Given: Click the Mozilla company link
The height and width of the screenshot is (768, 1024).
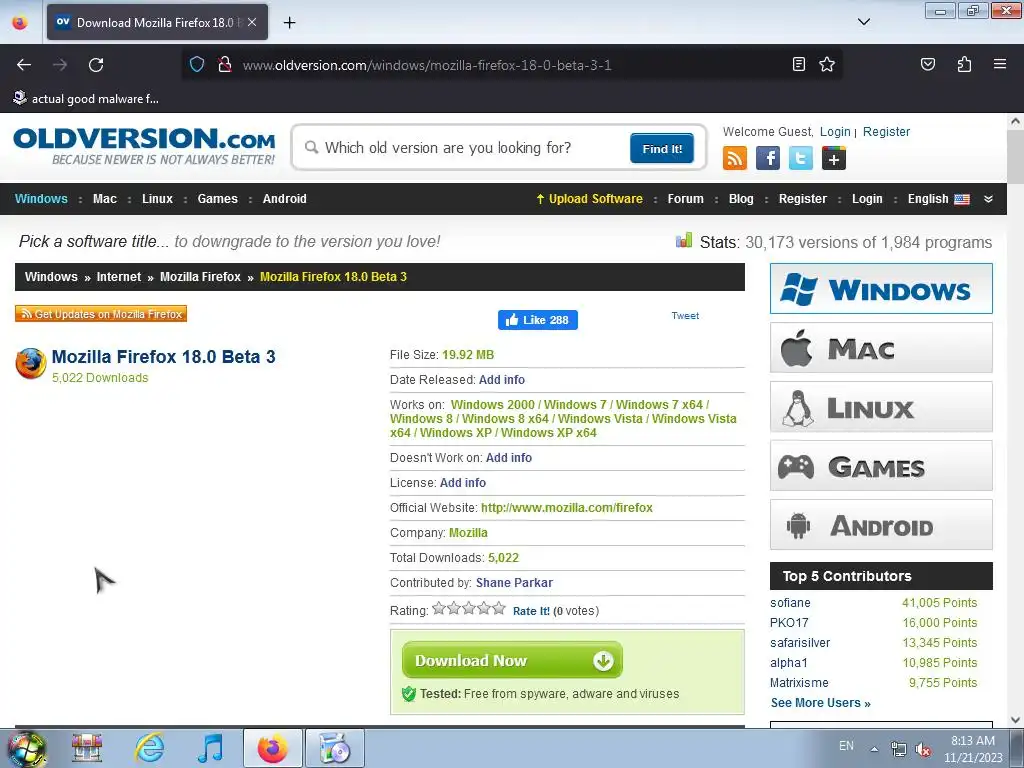Looking at the screenshot, I should pyautogui.click(x=468, y=532).
